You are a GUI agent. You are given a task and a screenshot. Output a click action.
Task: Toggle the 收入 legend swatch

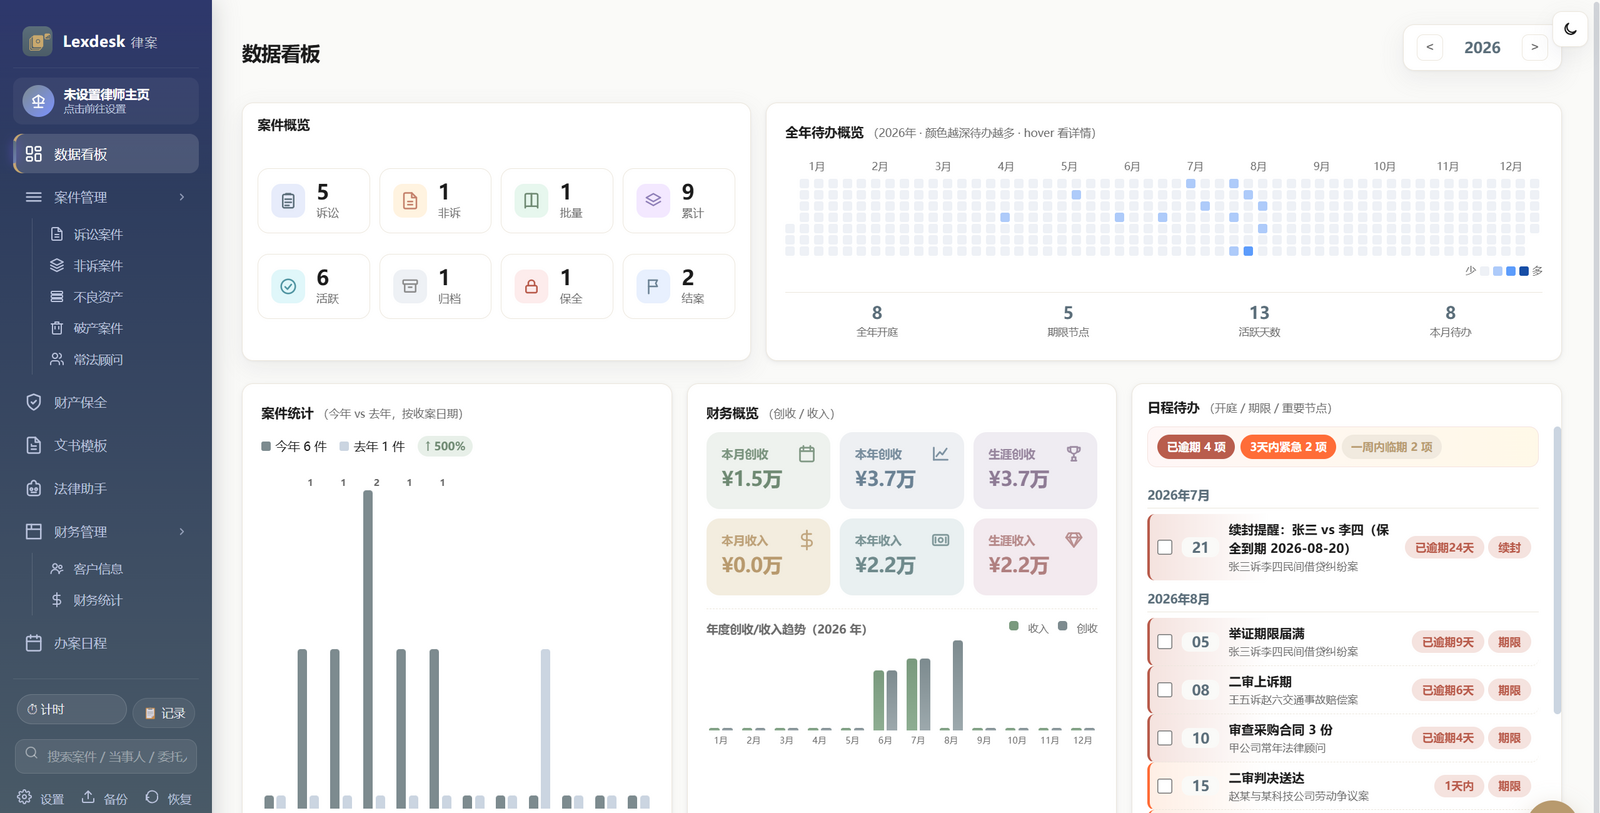[x=1014, y=626]
